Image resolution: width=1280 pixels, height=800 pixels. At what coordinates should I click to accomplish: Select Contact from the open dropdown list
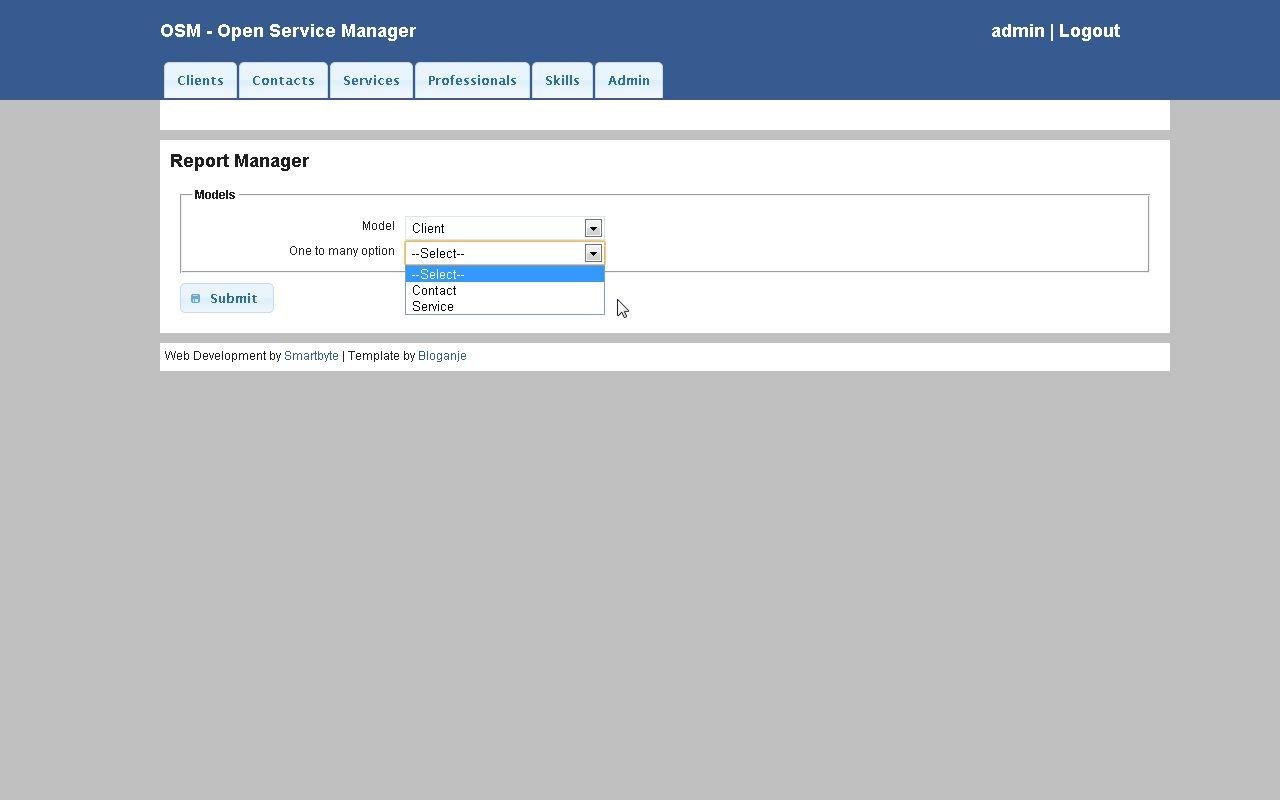coord(434,290)
